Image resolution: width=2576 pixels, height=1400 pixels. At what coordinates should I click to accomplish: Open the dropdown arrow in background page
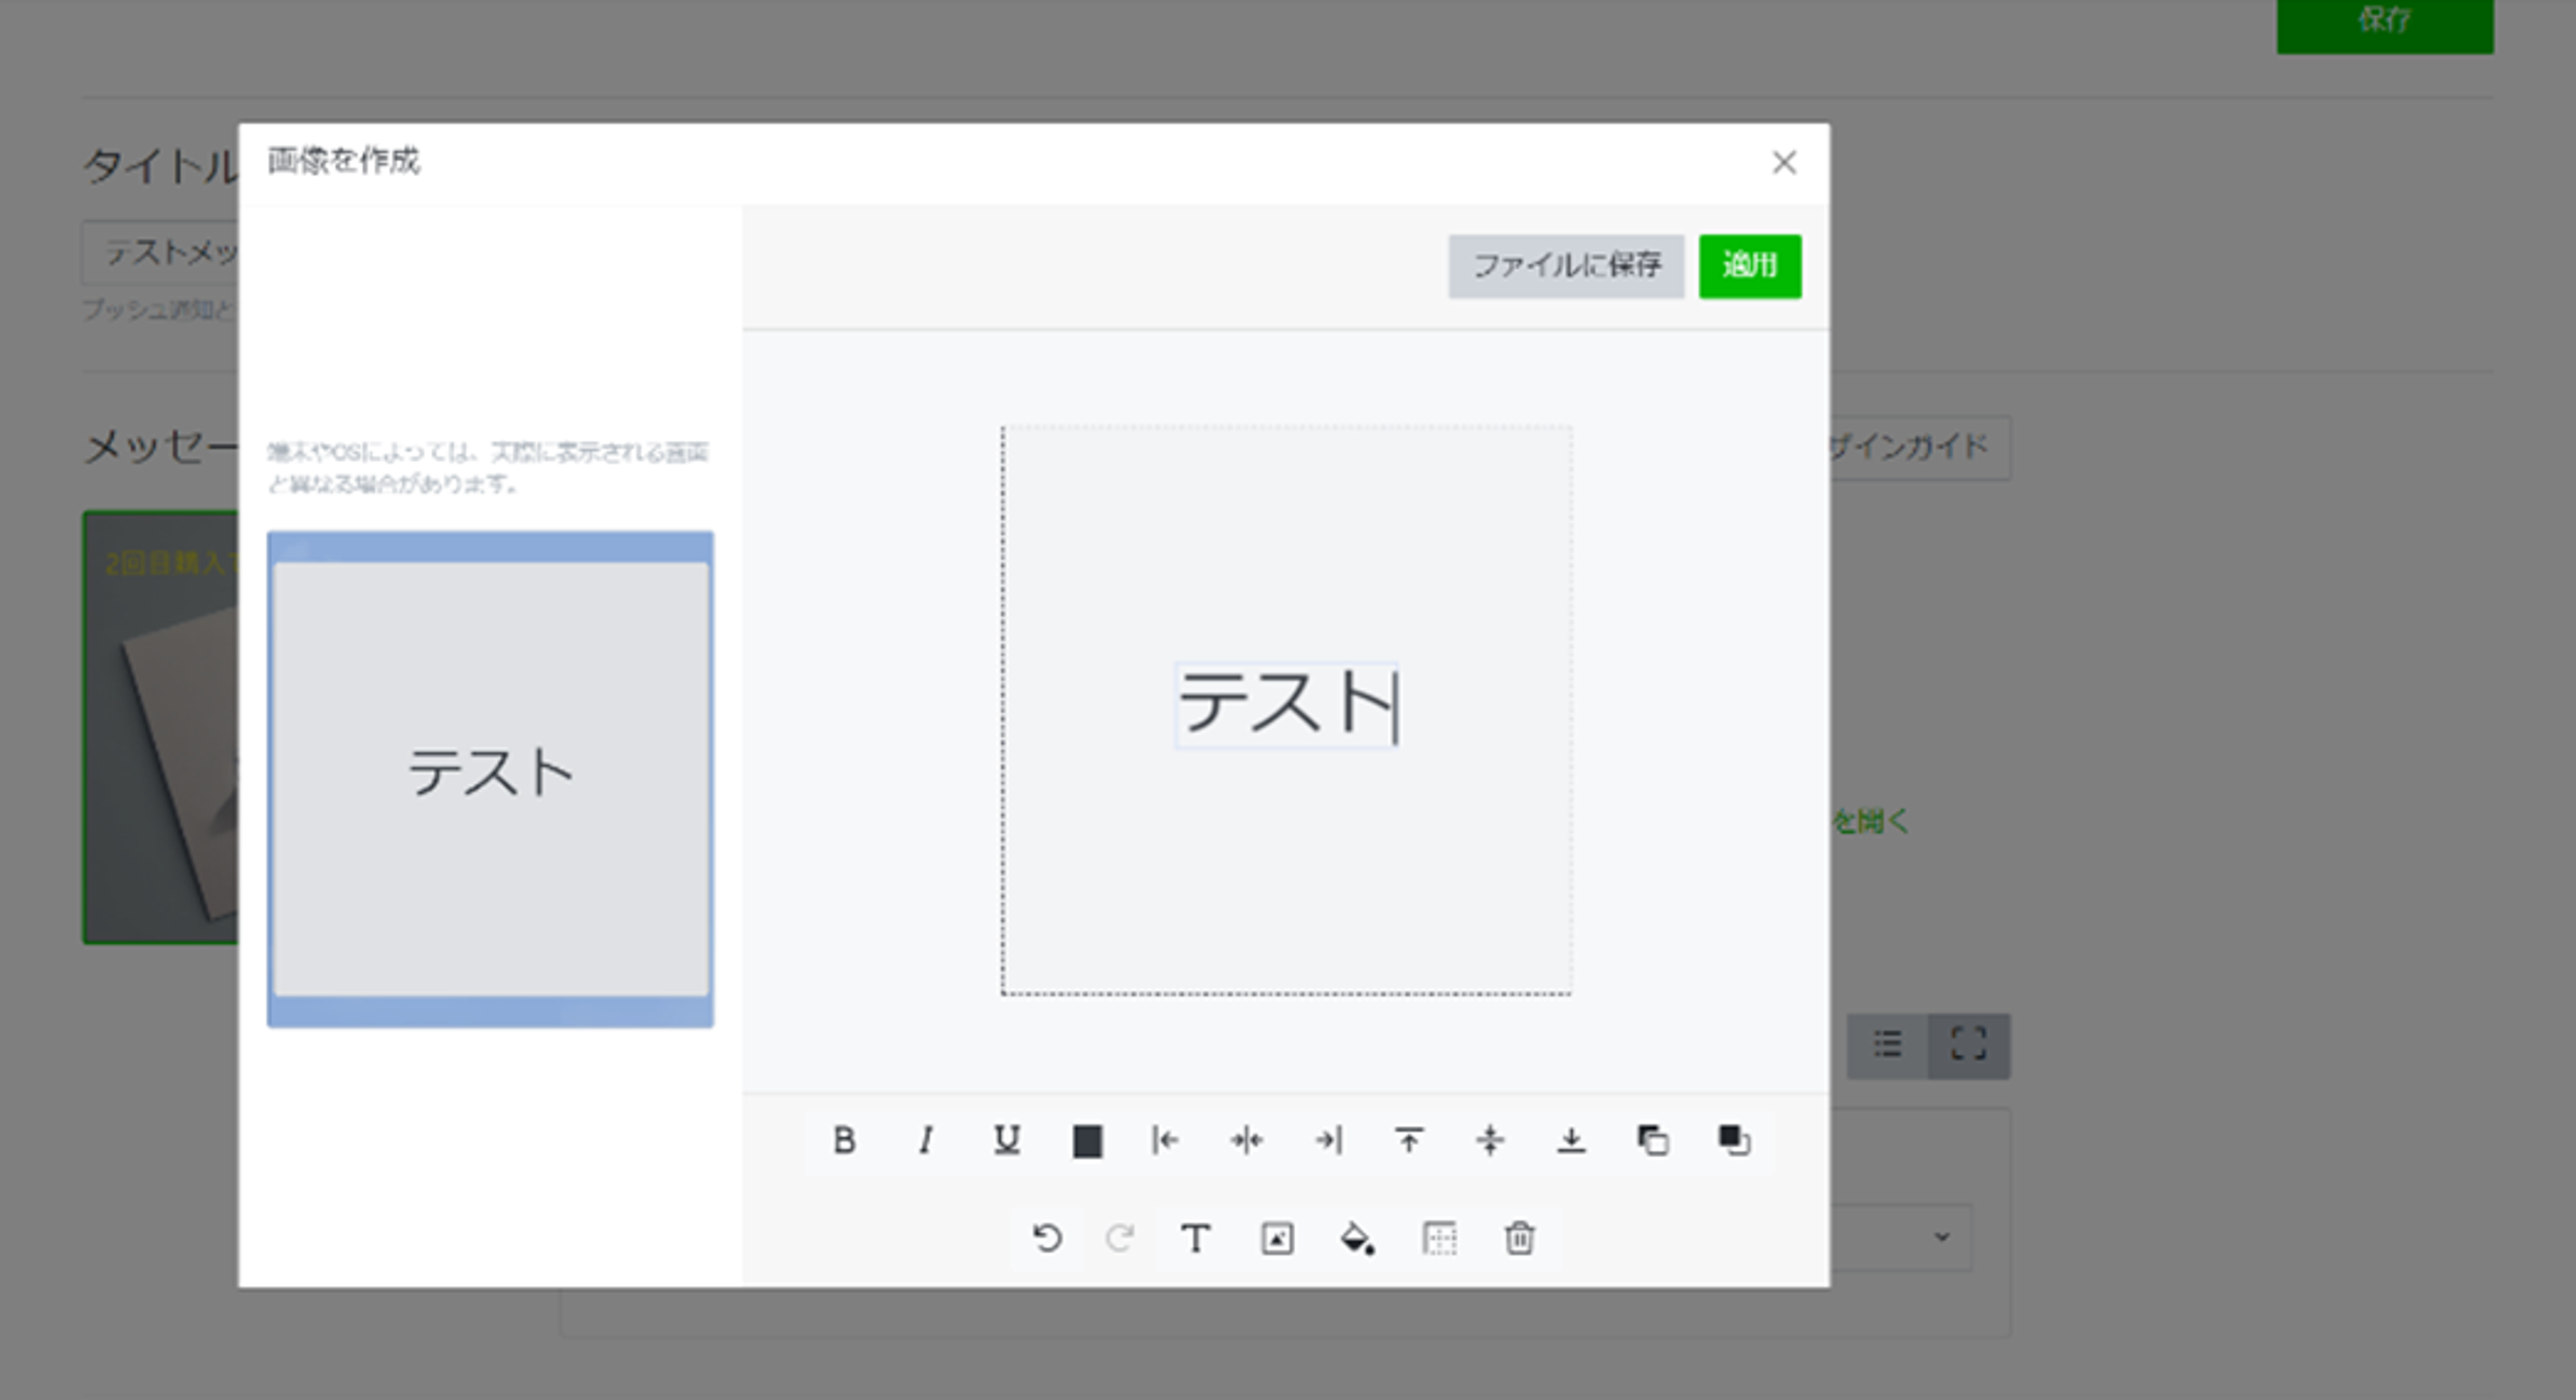[1942, 1237]
